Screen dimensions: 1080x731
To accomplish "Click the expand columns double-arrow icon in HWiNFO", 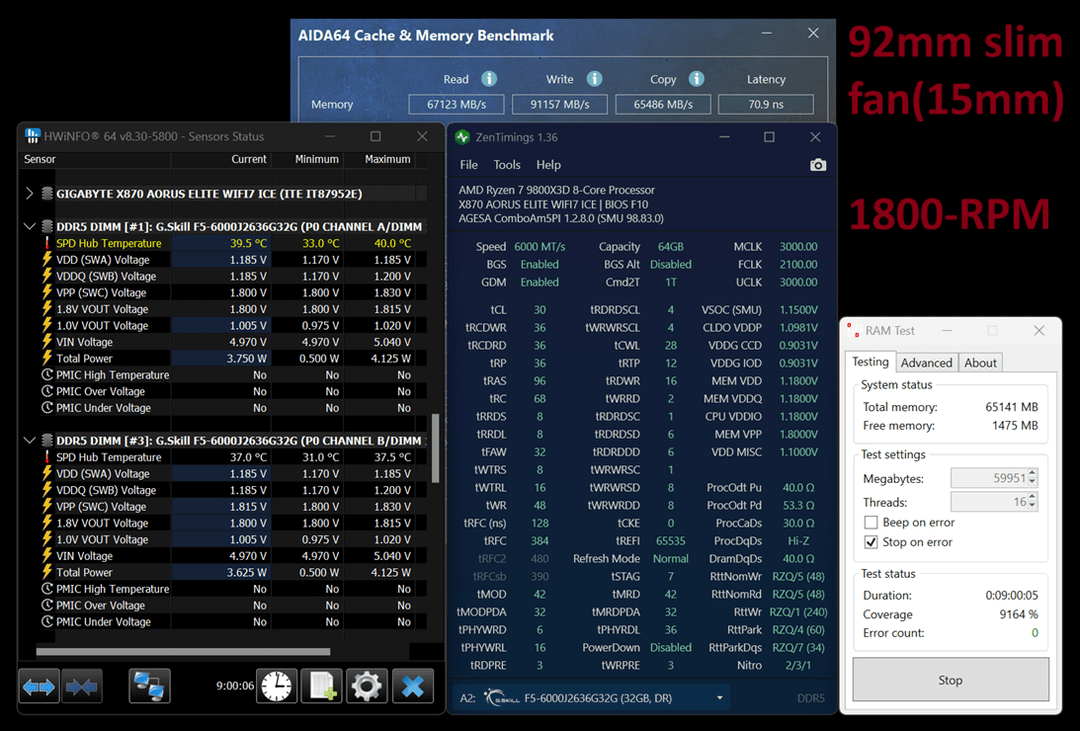I will pyautogui.click(x=39, y=687).
